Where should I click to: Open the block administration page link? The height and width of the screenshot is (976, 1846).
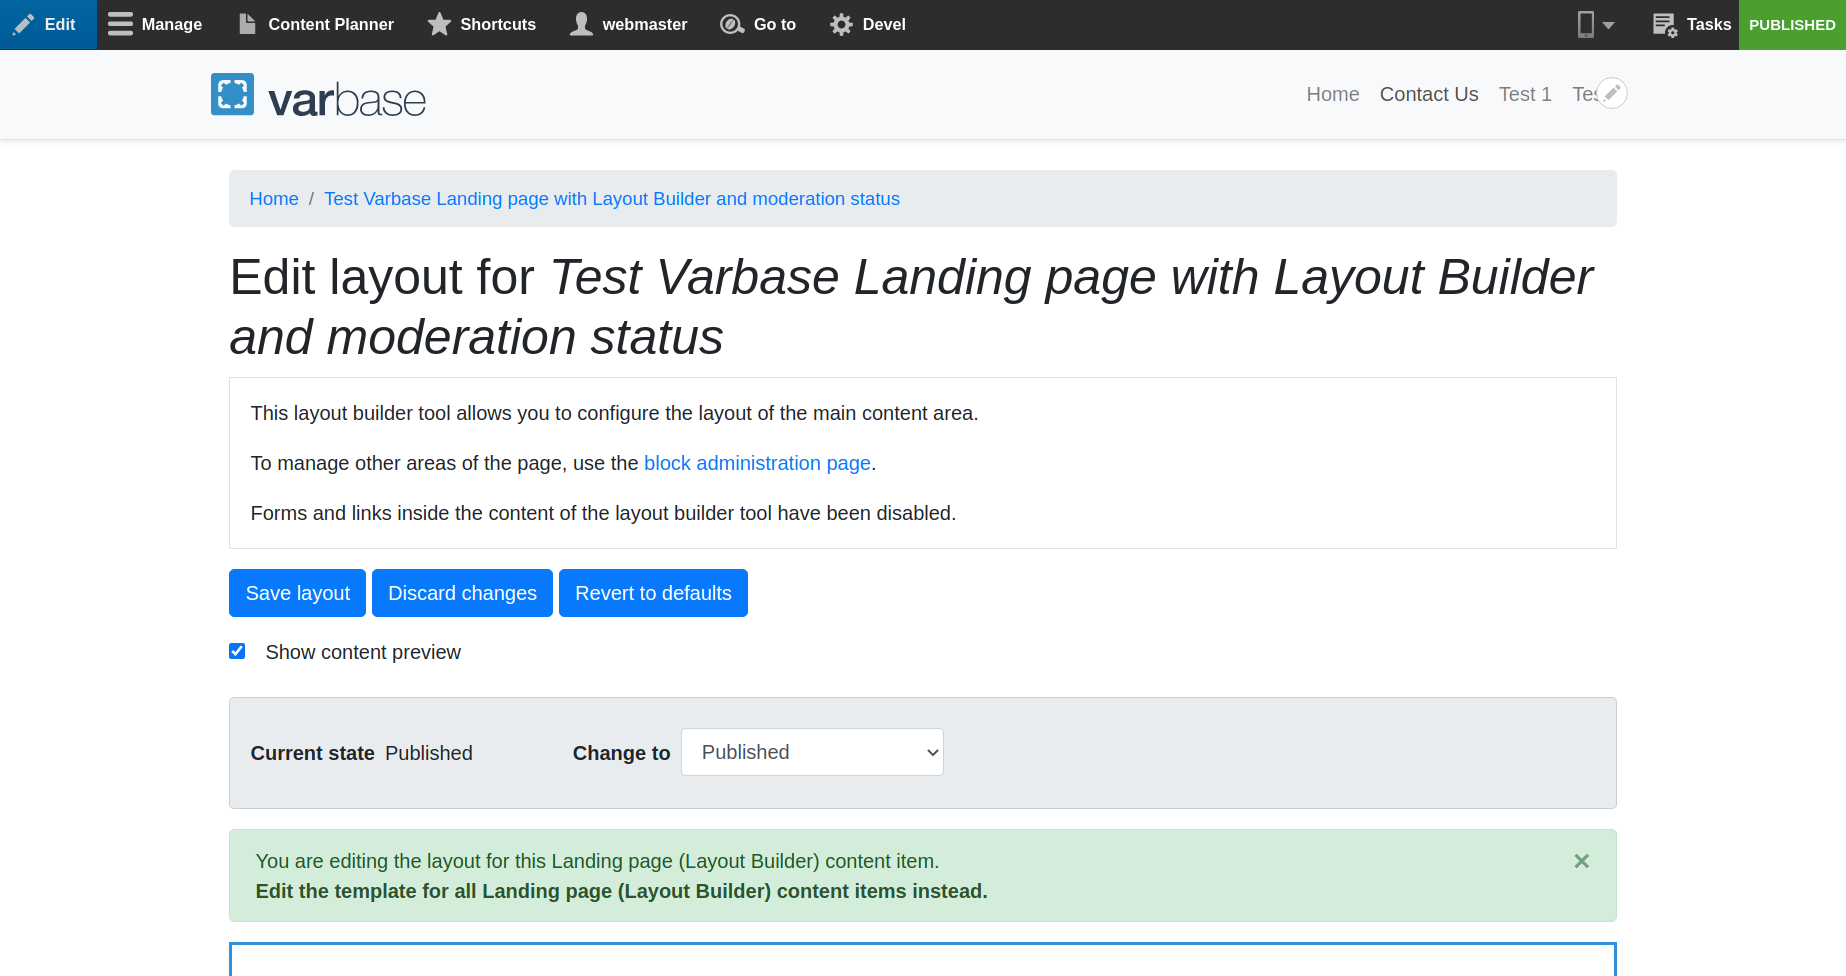[757, 463]
